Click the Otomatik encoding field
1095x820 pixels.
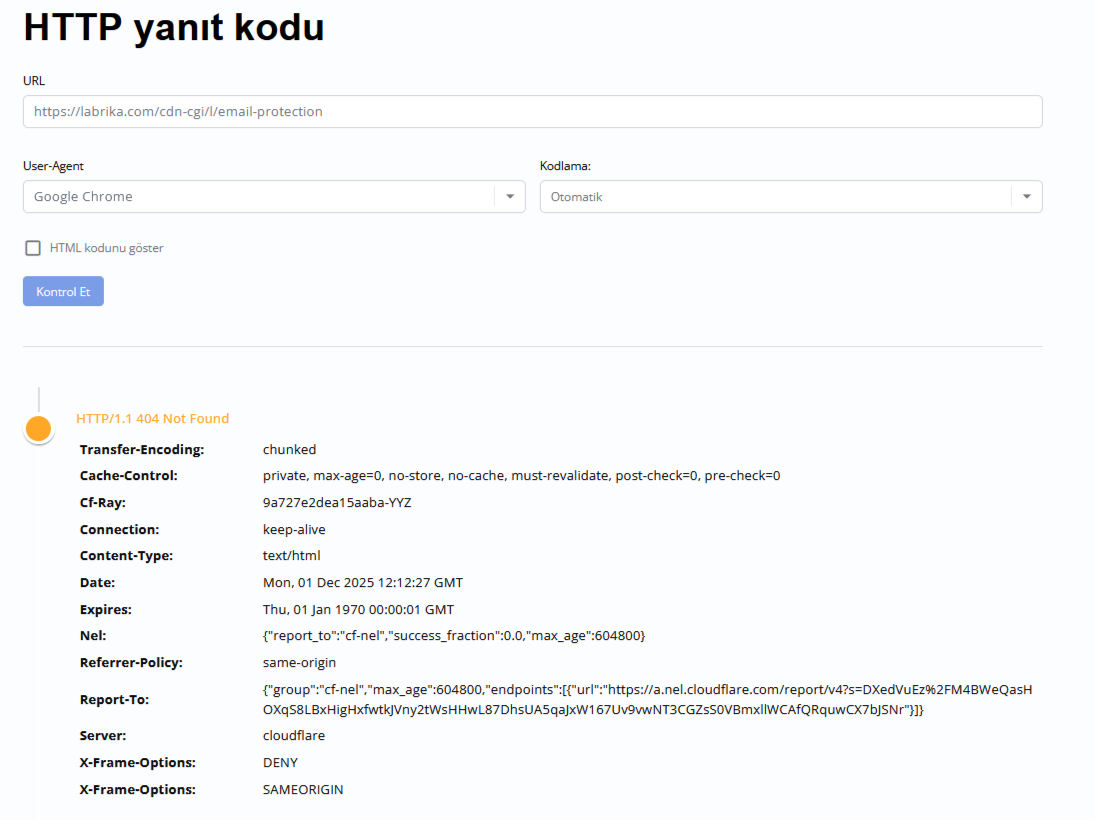775,197
